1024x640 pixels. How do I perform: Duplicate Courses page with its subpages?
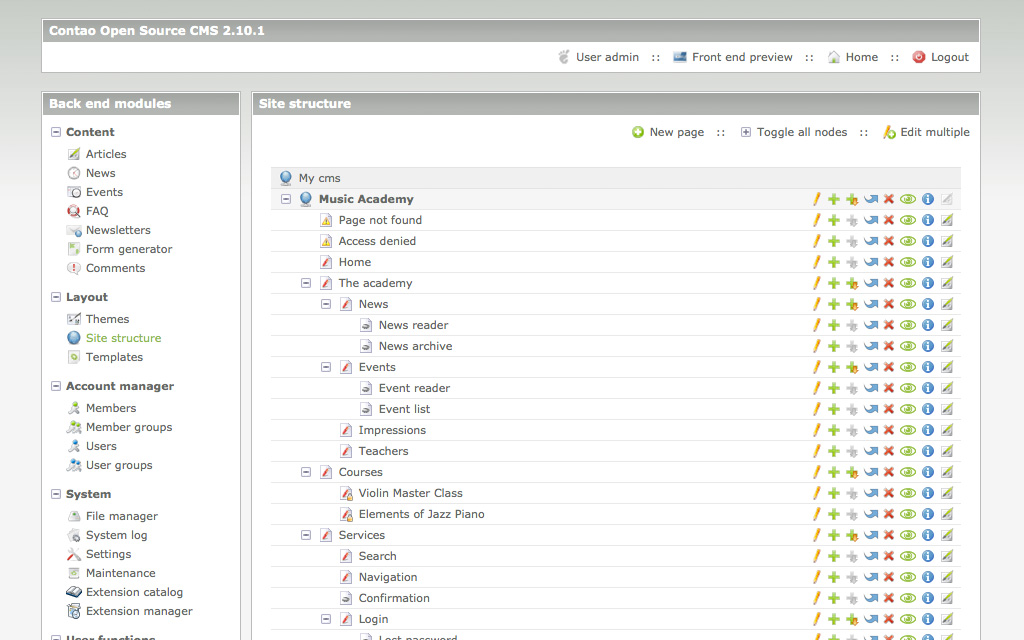tap(852, 472)
